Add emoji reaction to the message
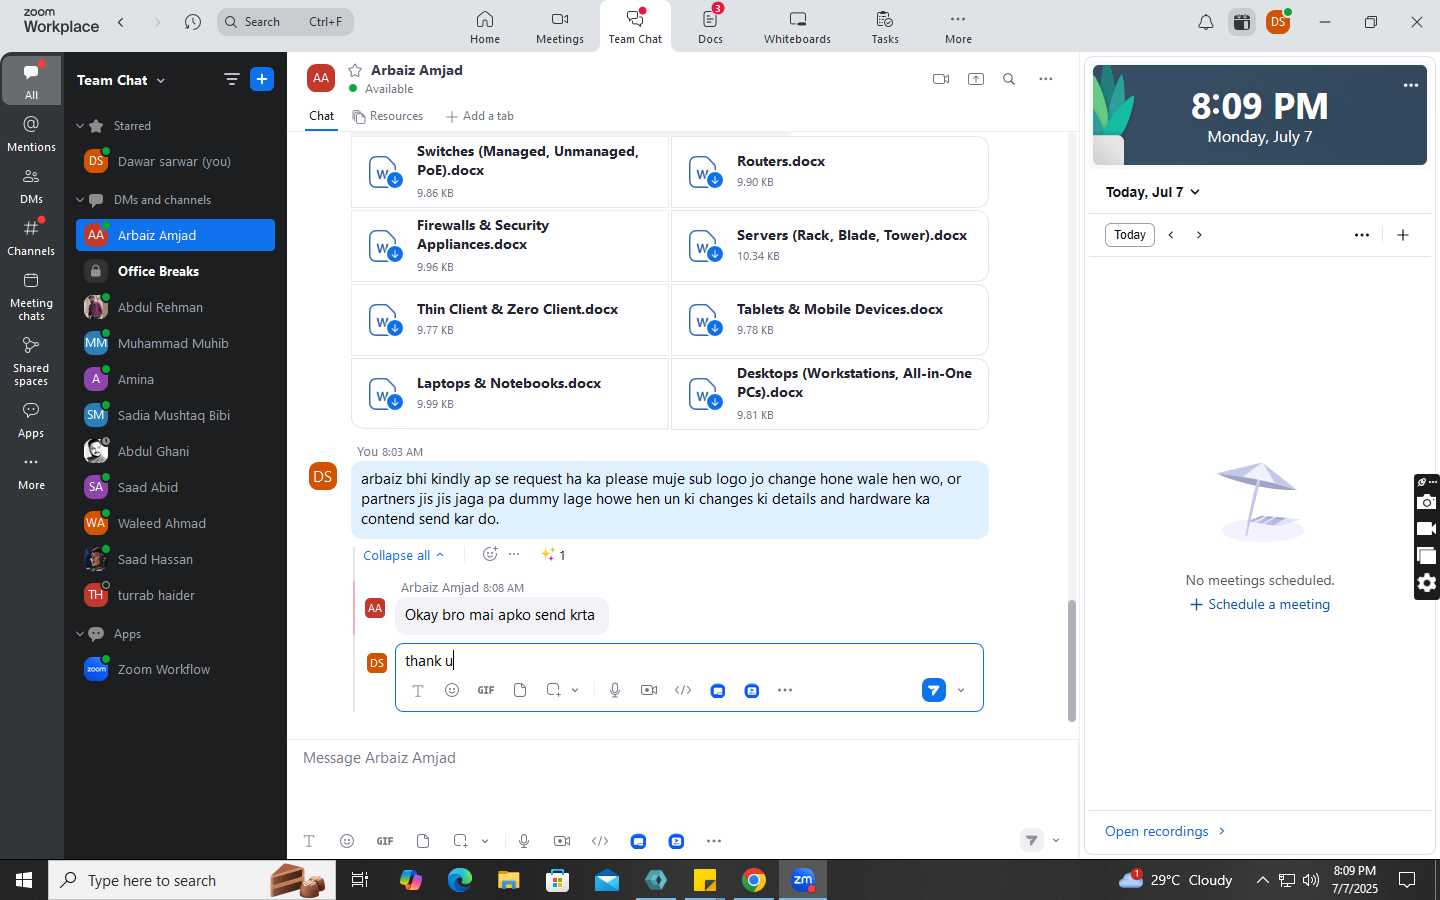Screen dimensions: 1440x900 (490, 554)
